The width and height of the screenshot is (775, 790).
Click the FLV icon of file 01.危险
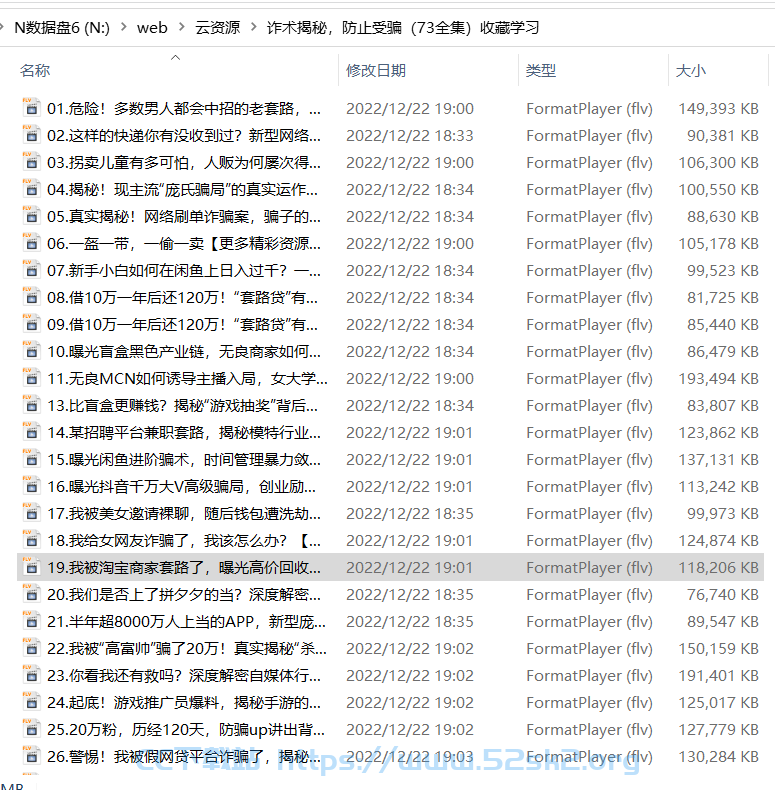(x=31, y=108)
